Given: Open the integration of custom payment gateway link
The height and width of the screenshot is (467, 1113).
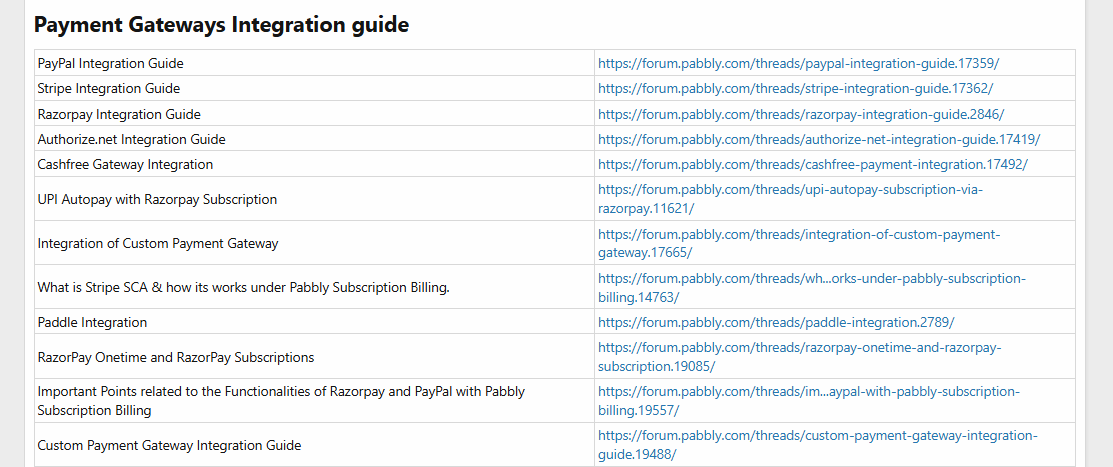Looking at the screenshot, I should pyautogui.click(x=799, y=243).
